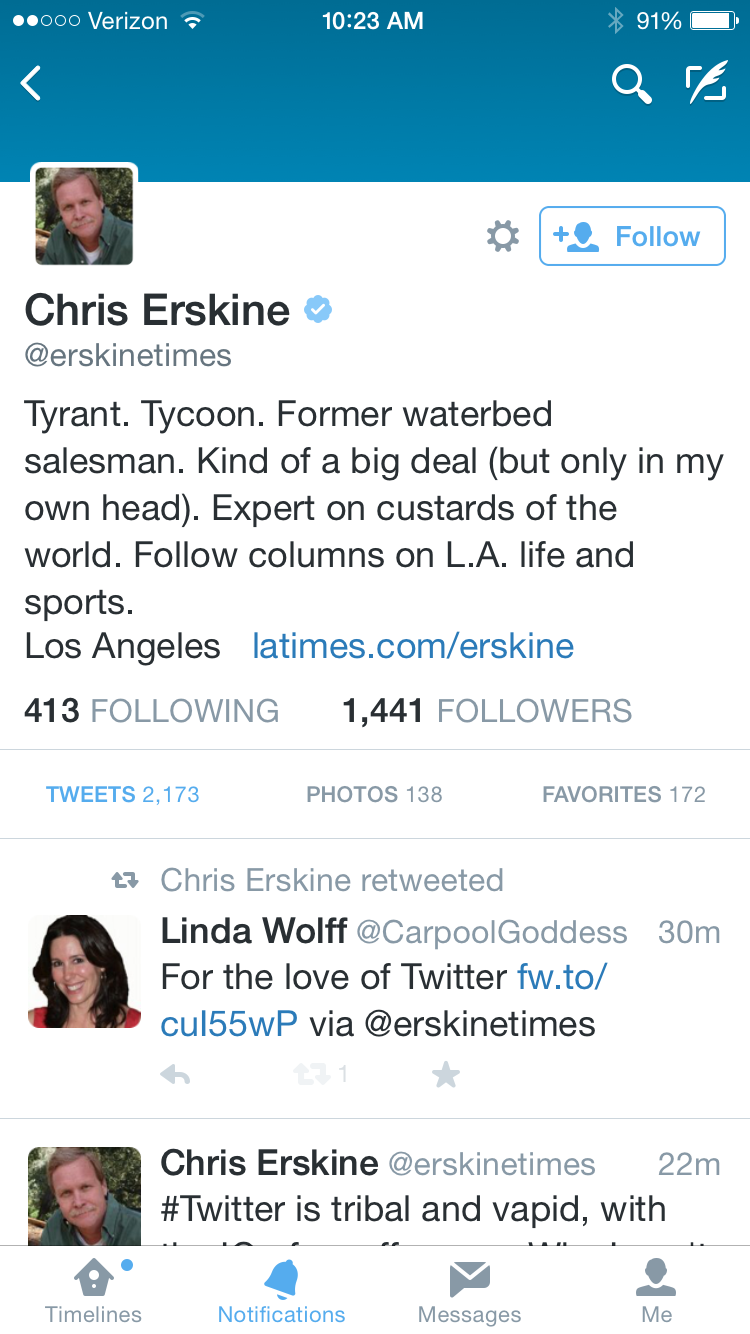View the Photos section
Image resolution: width=750 pixels, height=1334 pixels.
(374, 795)
